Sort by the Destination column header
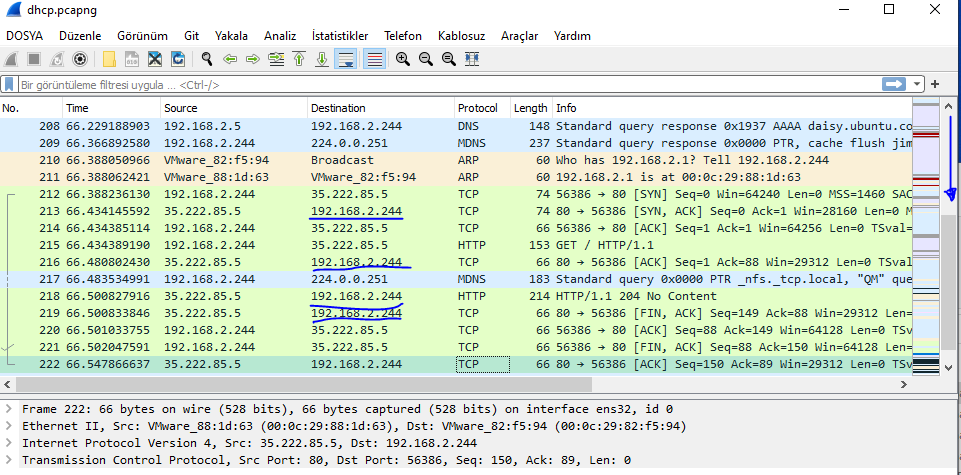Viewport: 961px width, 475px height. [x=381, y=108]
